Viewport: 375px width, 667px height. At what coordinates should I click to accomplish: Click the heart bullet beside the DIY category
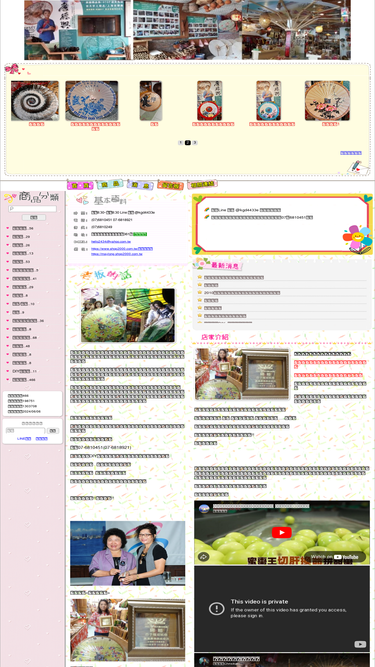click(x=8, y=371)
